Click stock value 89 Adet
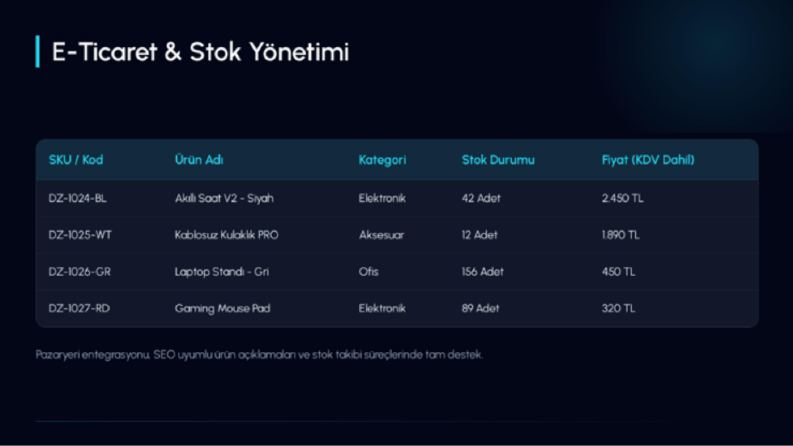Image resolution: width=793 pixels, height=446 pixels. click(480, 308)
